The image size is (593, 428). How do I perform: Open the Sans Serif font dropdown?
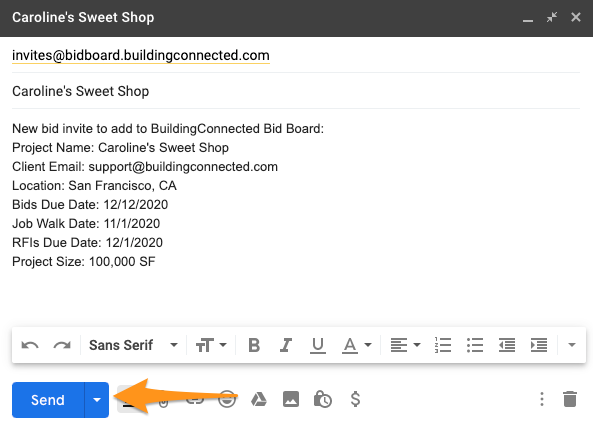133,345
